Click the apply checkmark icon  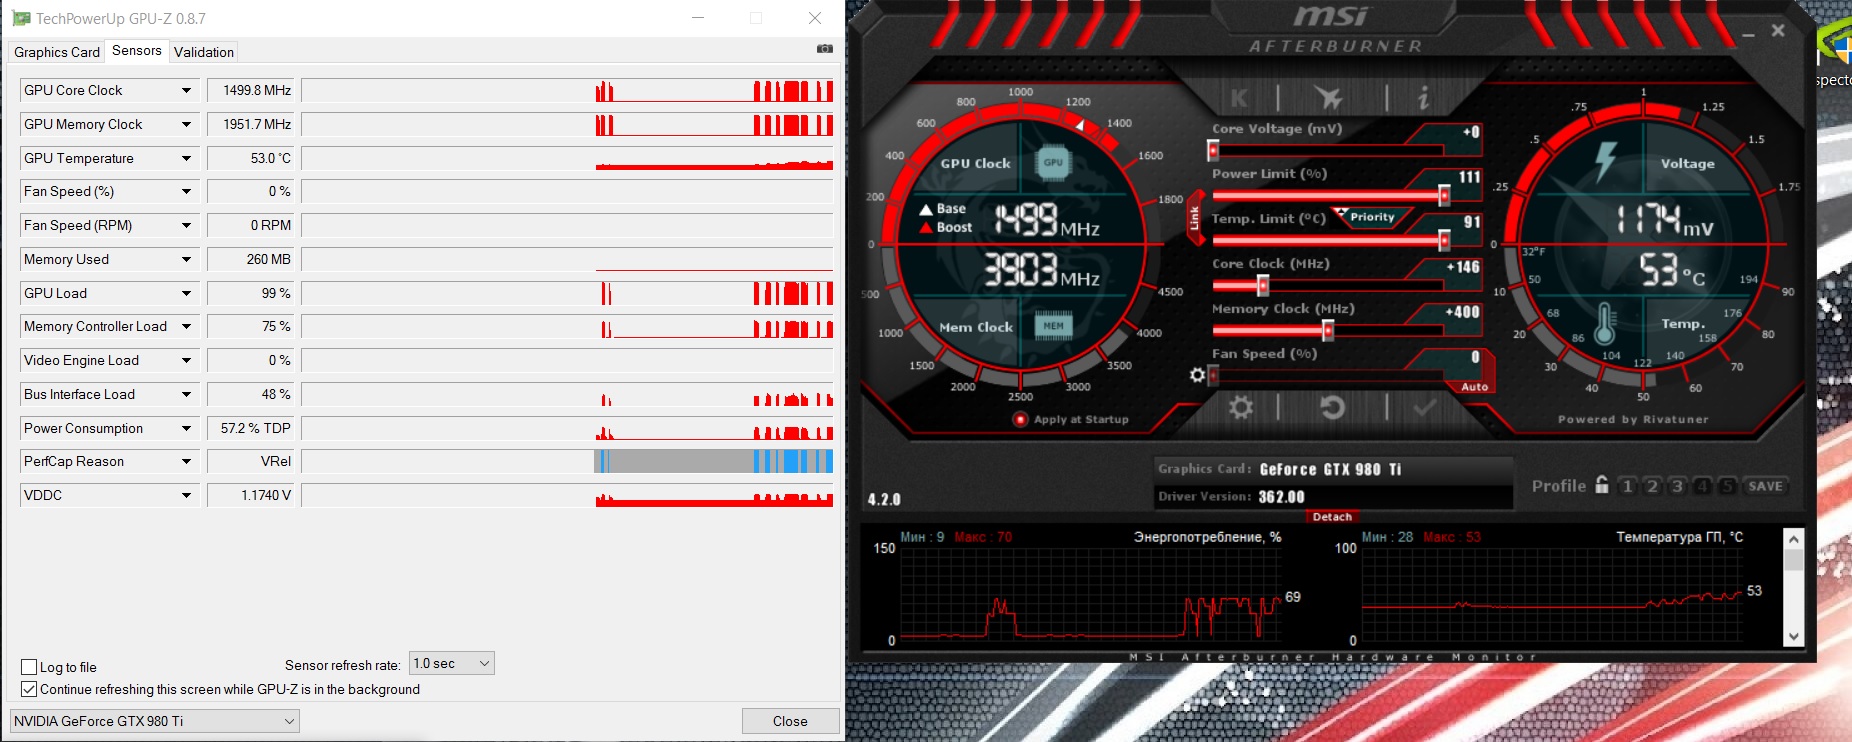pos(1425,407)
